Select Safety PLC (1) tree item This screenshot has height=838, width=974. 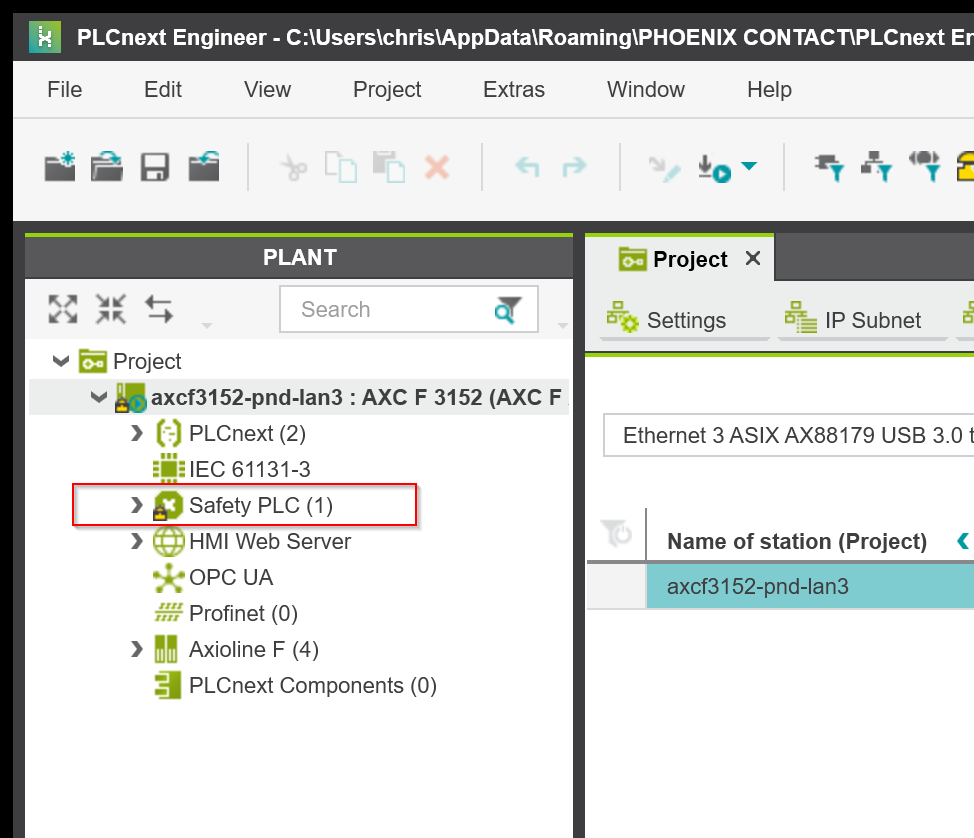[261, 505]
